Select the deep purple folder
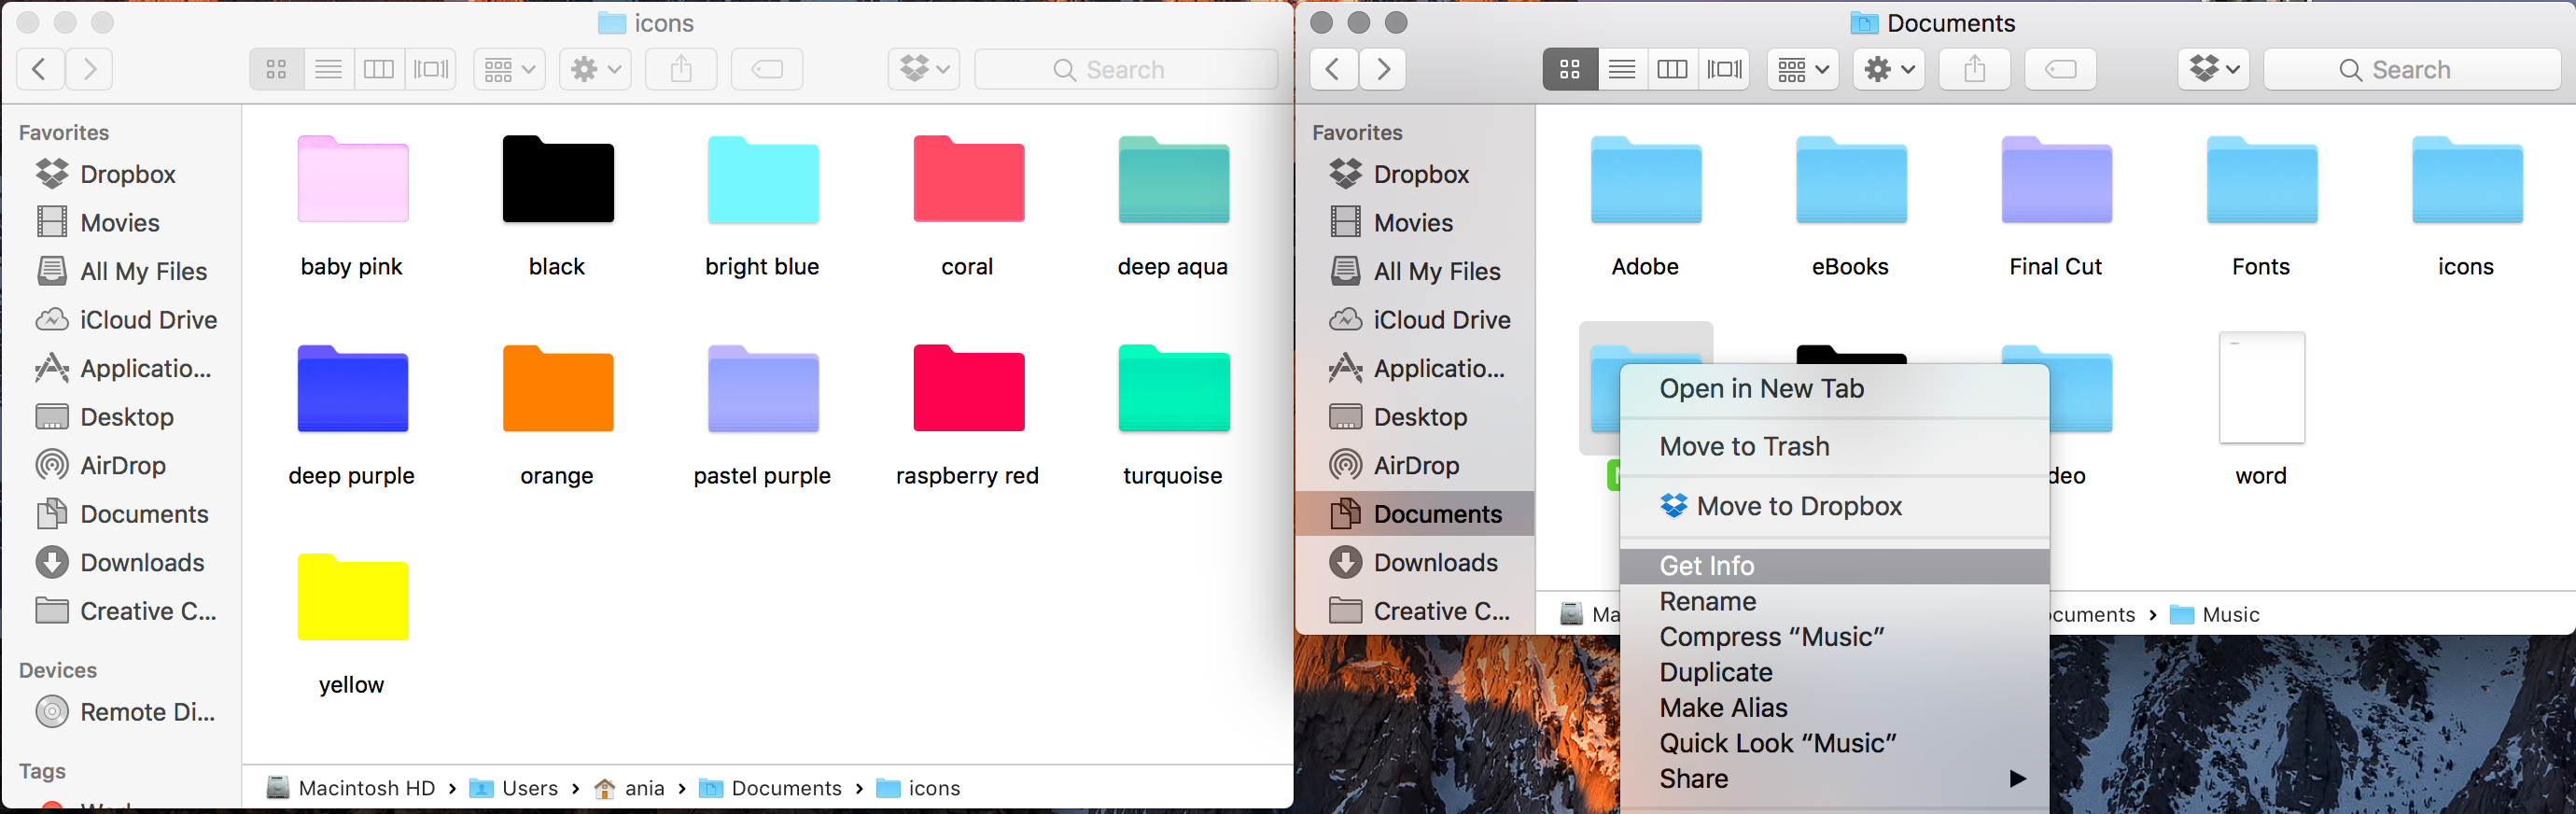The height and width of the screenshot is (814, 2576). pos(353,388)
